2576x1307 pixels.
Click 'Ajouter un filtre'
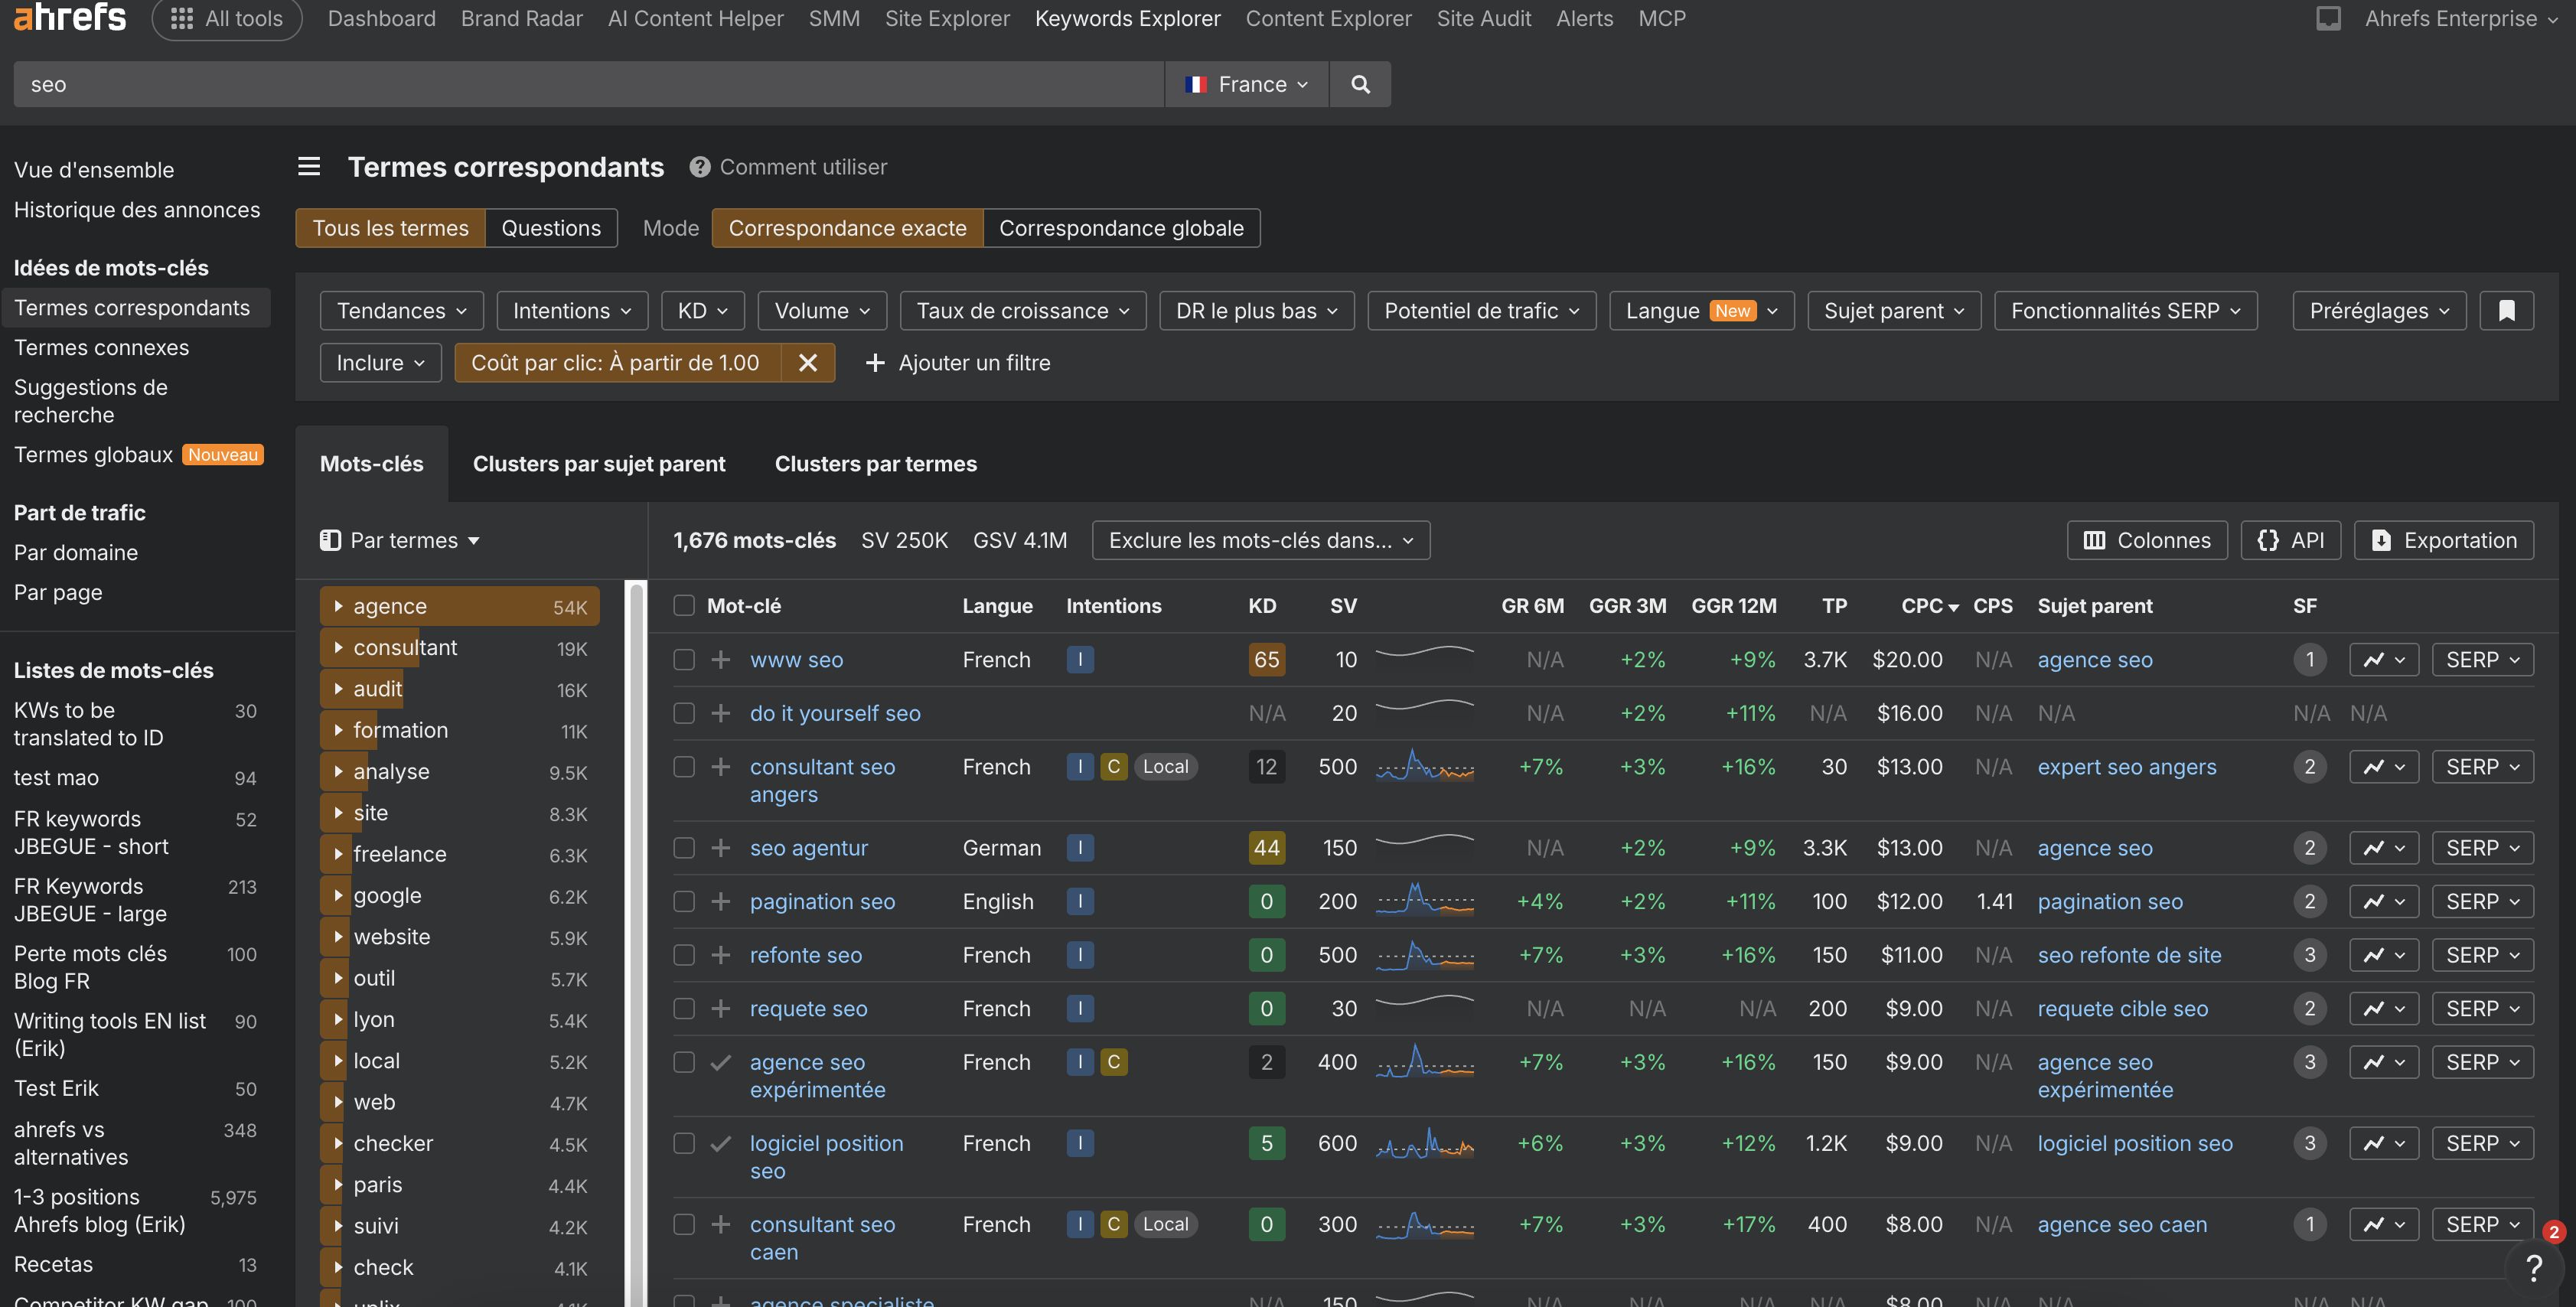(957, 362)
